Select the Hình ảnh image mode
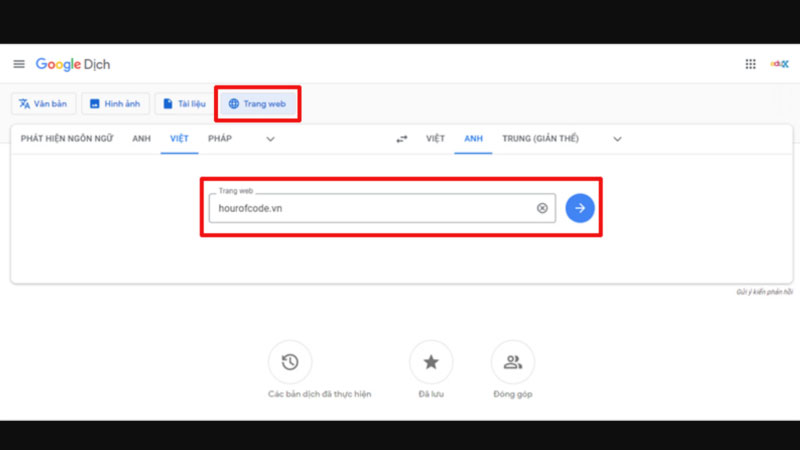This screenshot has width=800, height=450. click(116, 104)
